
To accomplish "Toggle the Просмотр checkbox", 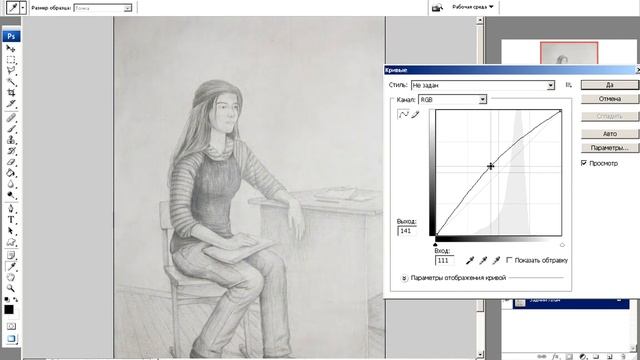I will pos(584,163).
